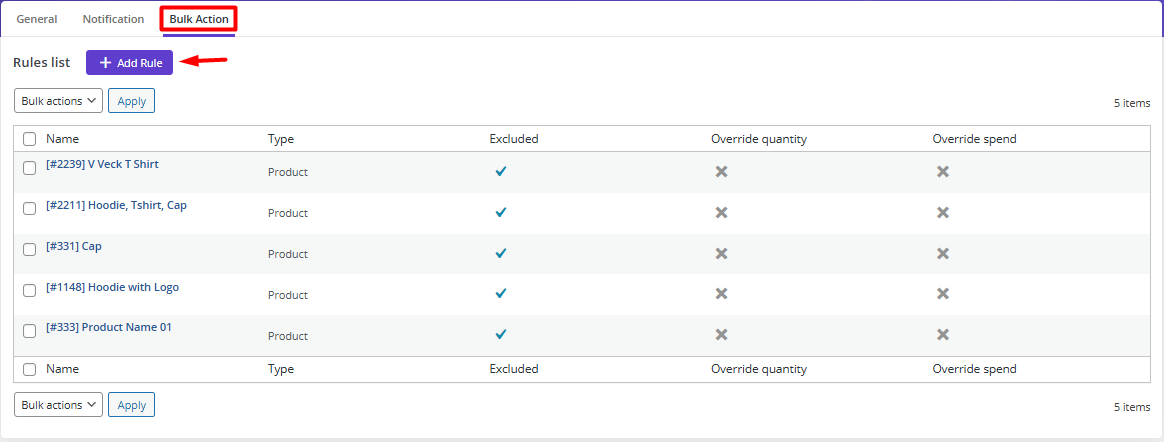Click the Override spend header at top
This screenshot has width=1164, height=442.
975,139
